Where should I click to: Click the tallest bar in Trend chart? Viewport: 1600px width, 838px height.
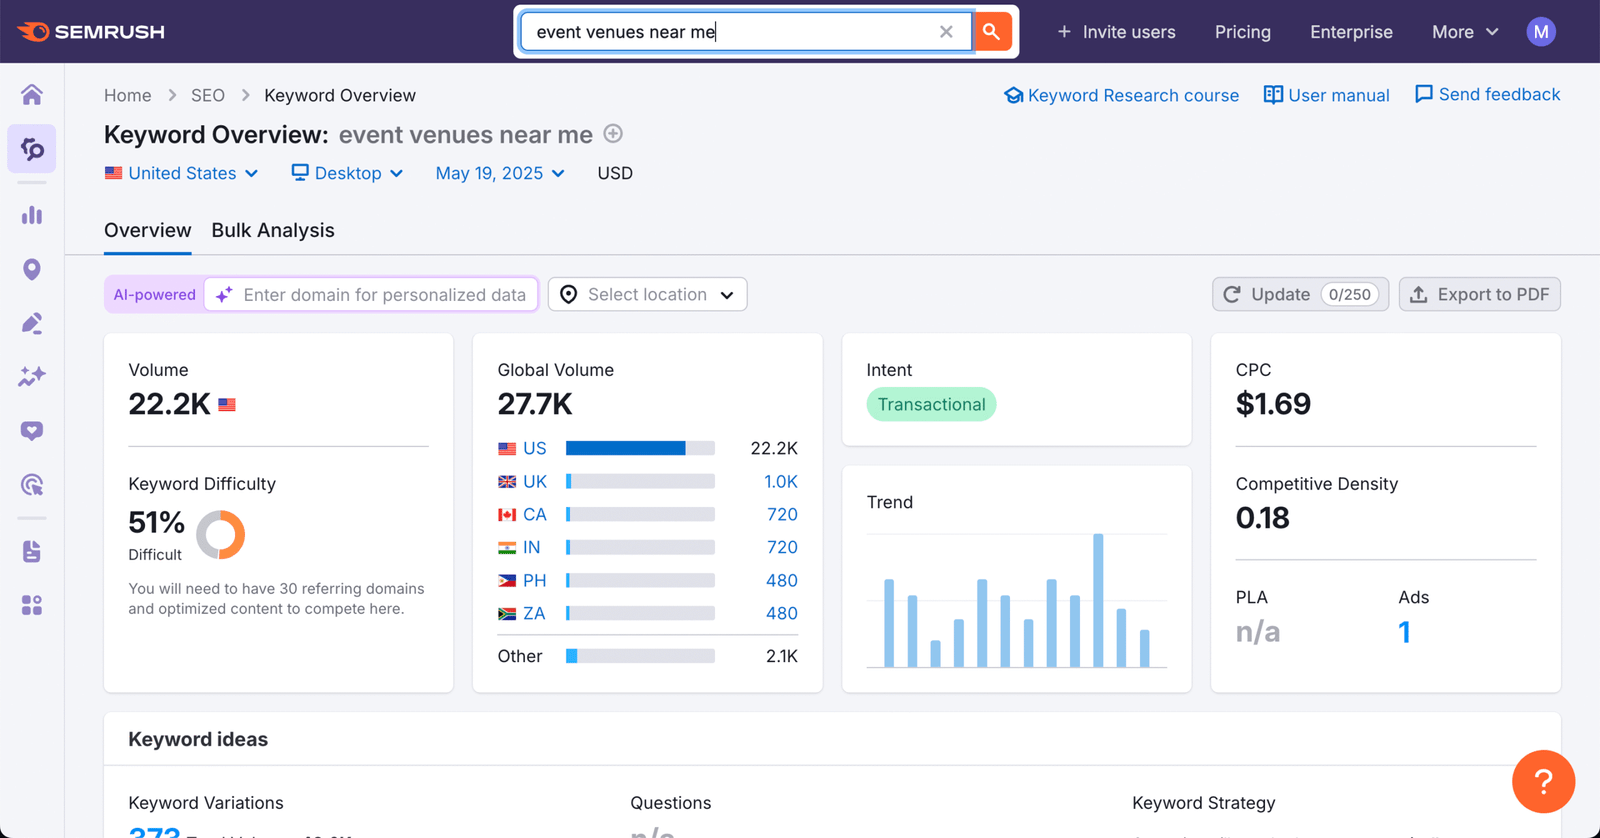click(1098, 600)
